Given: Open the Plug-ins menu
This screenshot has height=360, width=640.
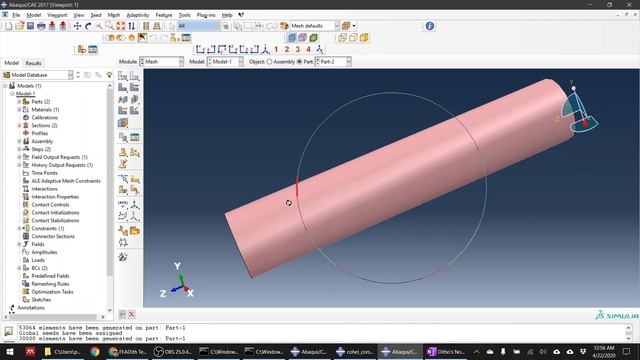Looking at the screenshot, I should point(206,15).
